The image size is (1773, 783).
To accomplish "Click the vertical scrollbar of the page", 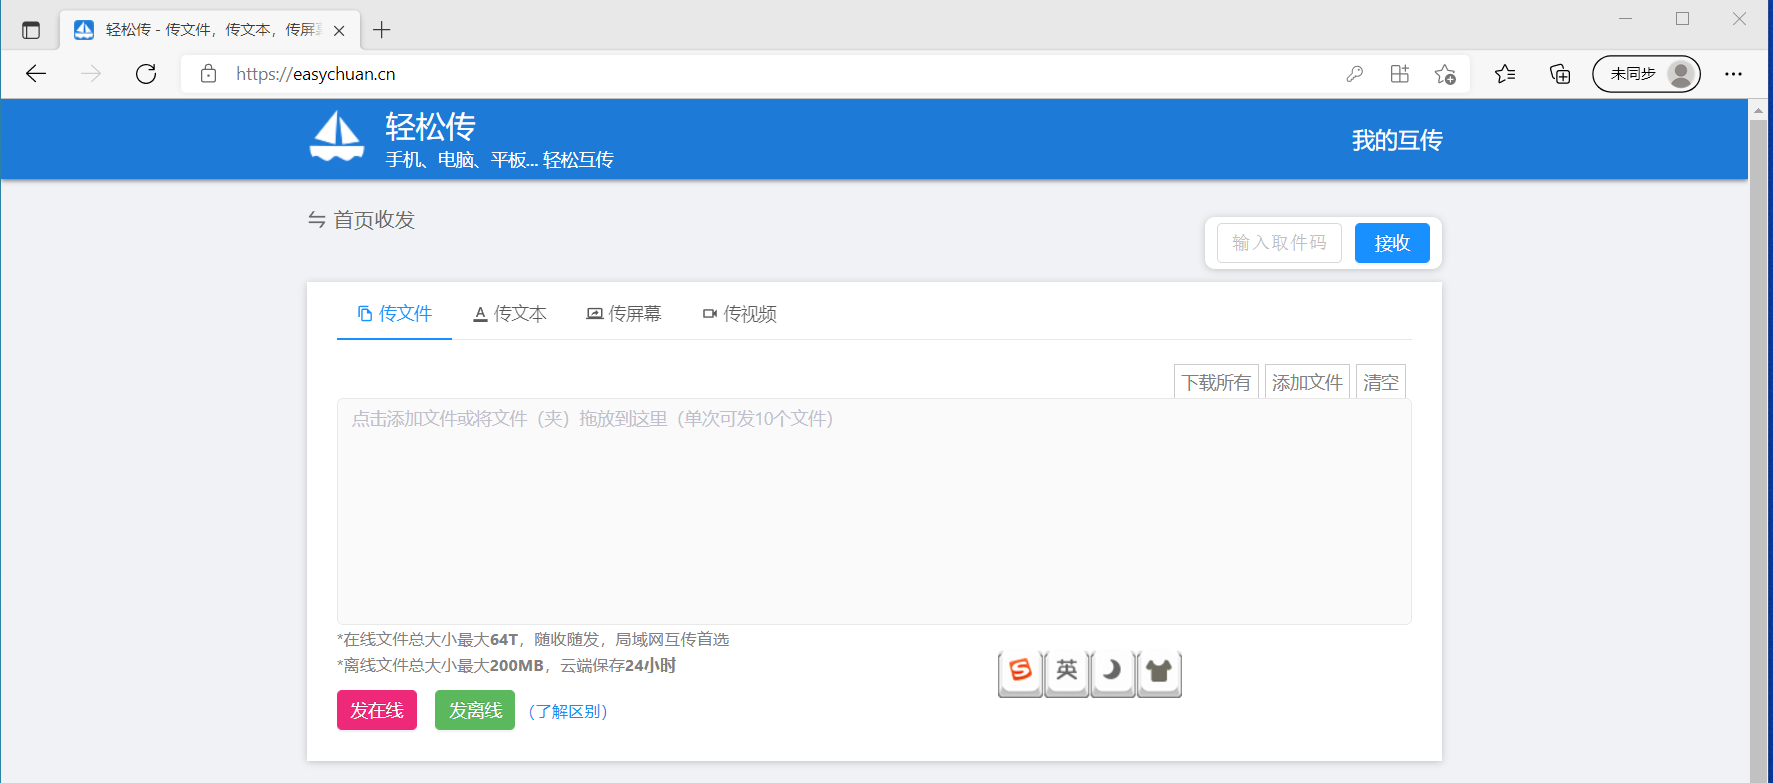I will click(1758, 440).
